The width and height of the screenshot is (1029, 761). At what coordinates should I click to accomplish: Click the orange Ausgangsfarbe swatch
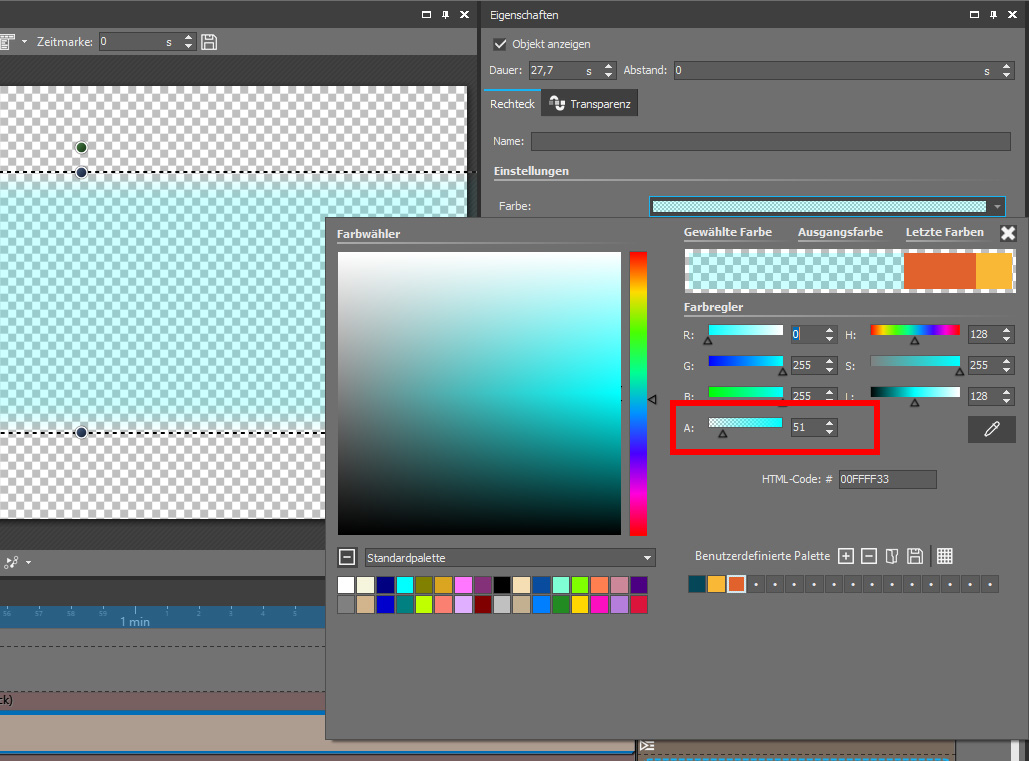point(938,272)
